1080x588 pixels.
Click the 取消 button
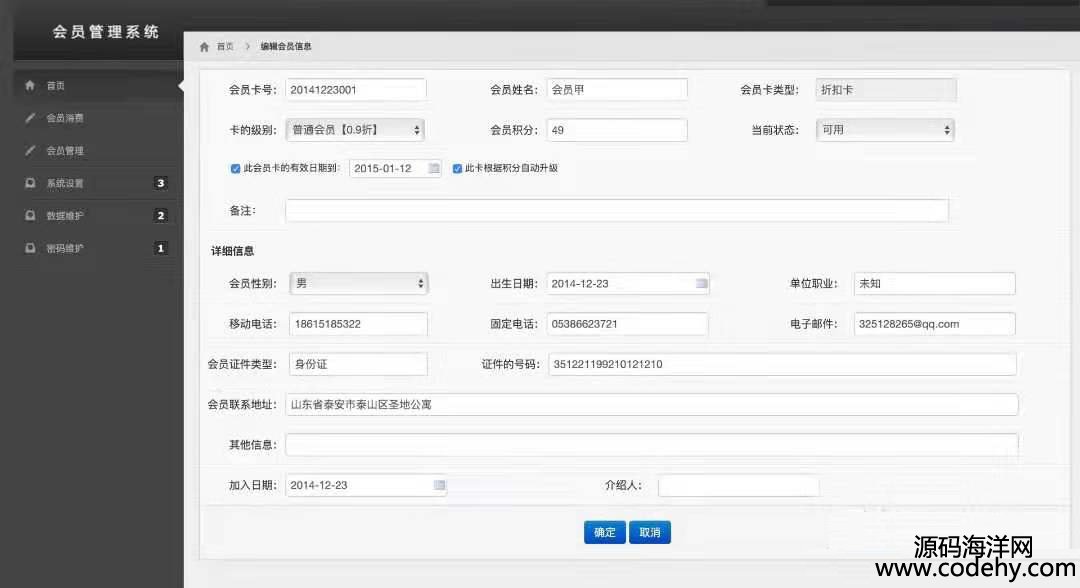(650, 532)
